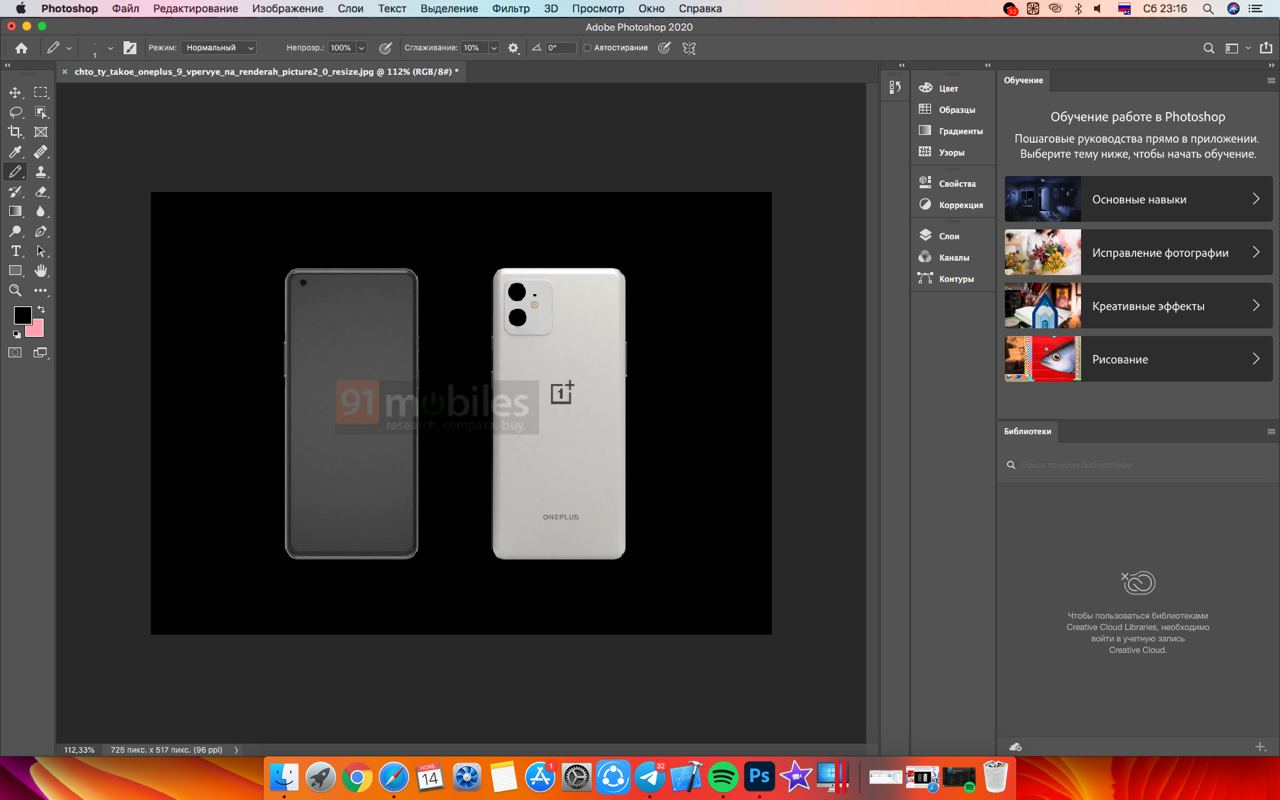
Task: Select the History Brush tool
Action: 15,191
